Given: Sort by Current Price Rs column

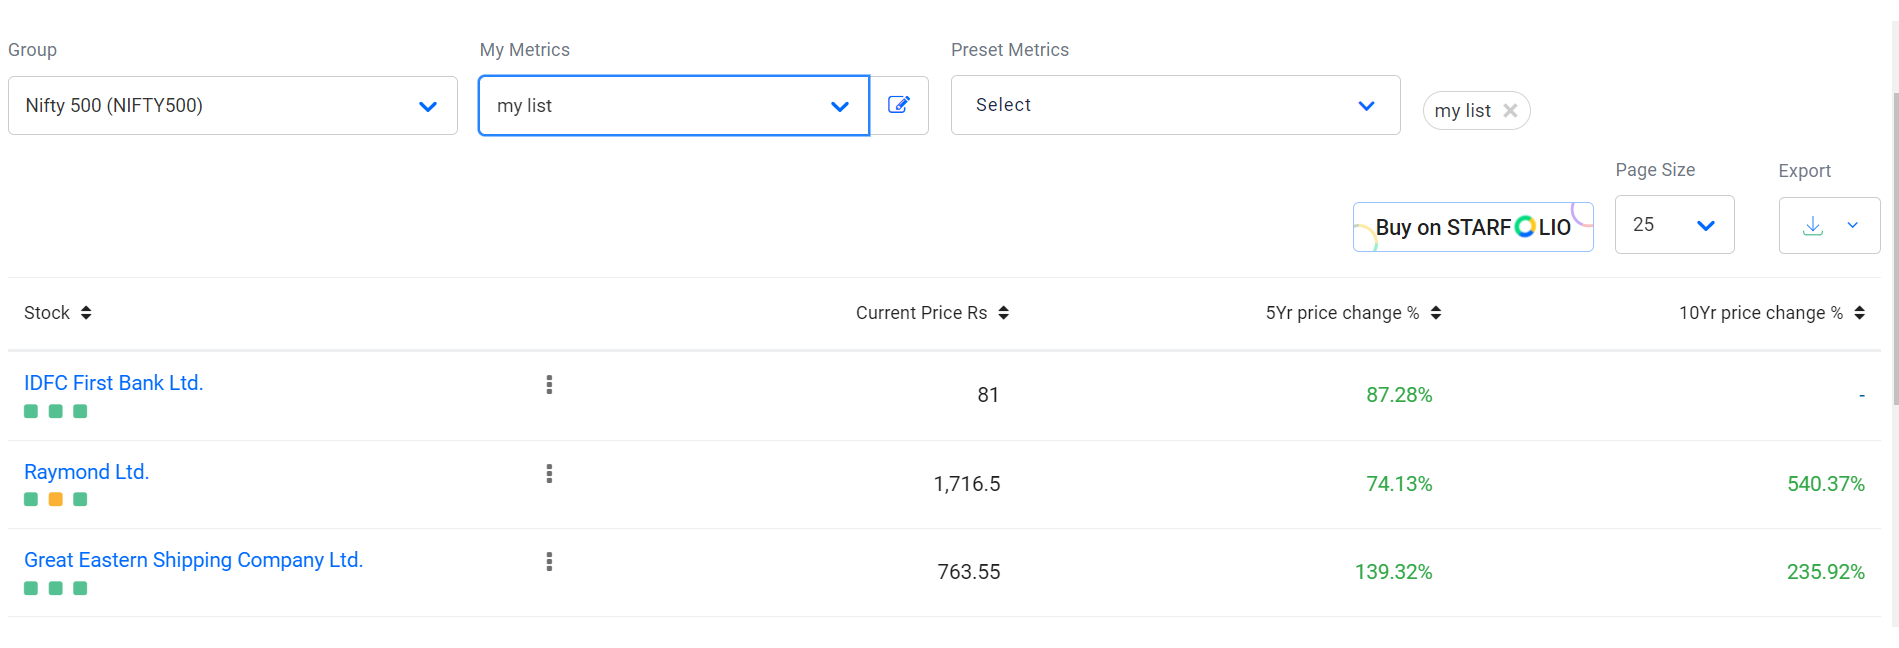Looking at the screenshot, I should click(x=1003, y=313).
